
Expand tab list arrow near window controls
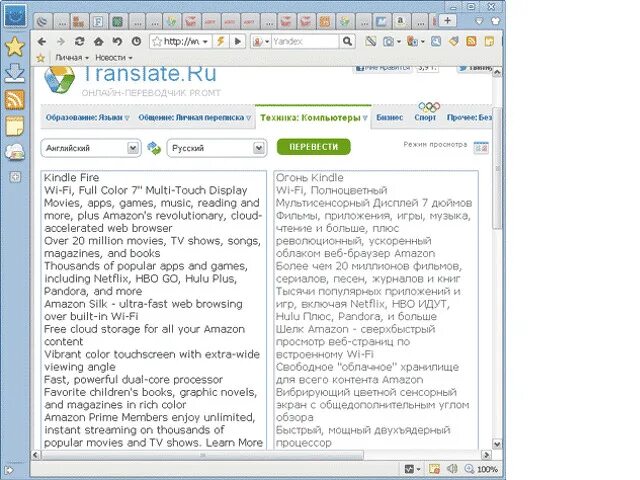click(x=480, y=21)
